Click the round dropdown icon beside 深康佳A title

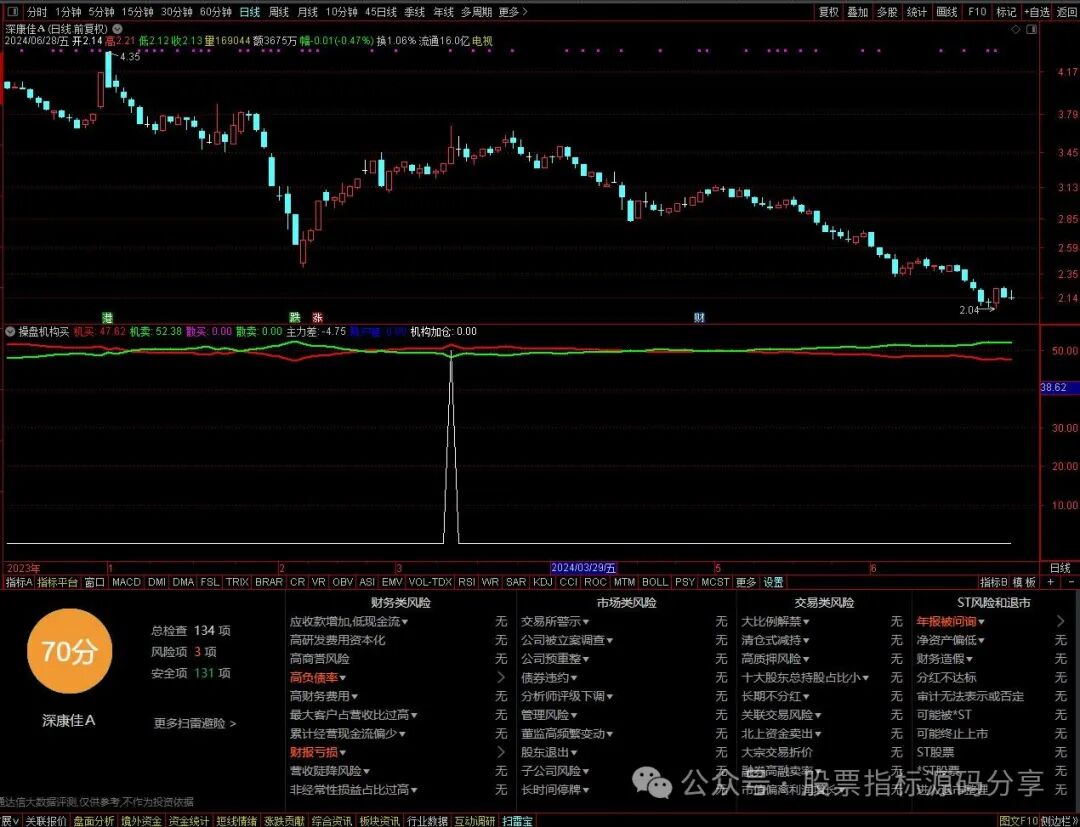point(118,29)
